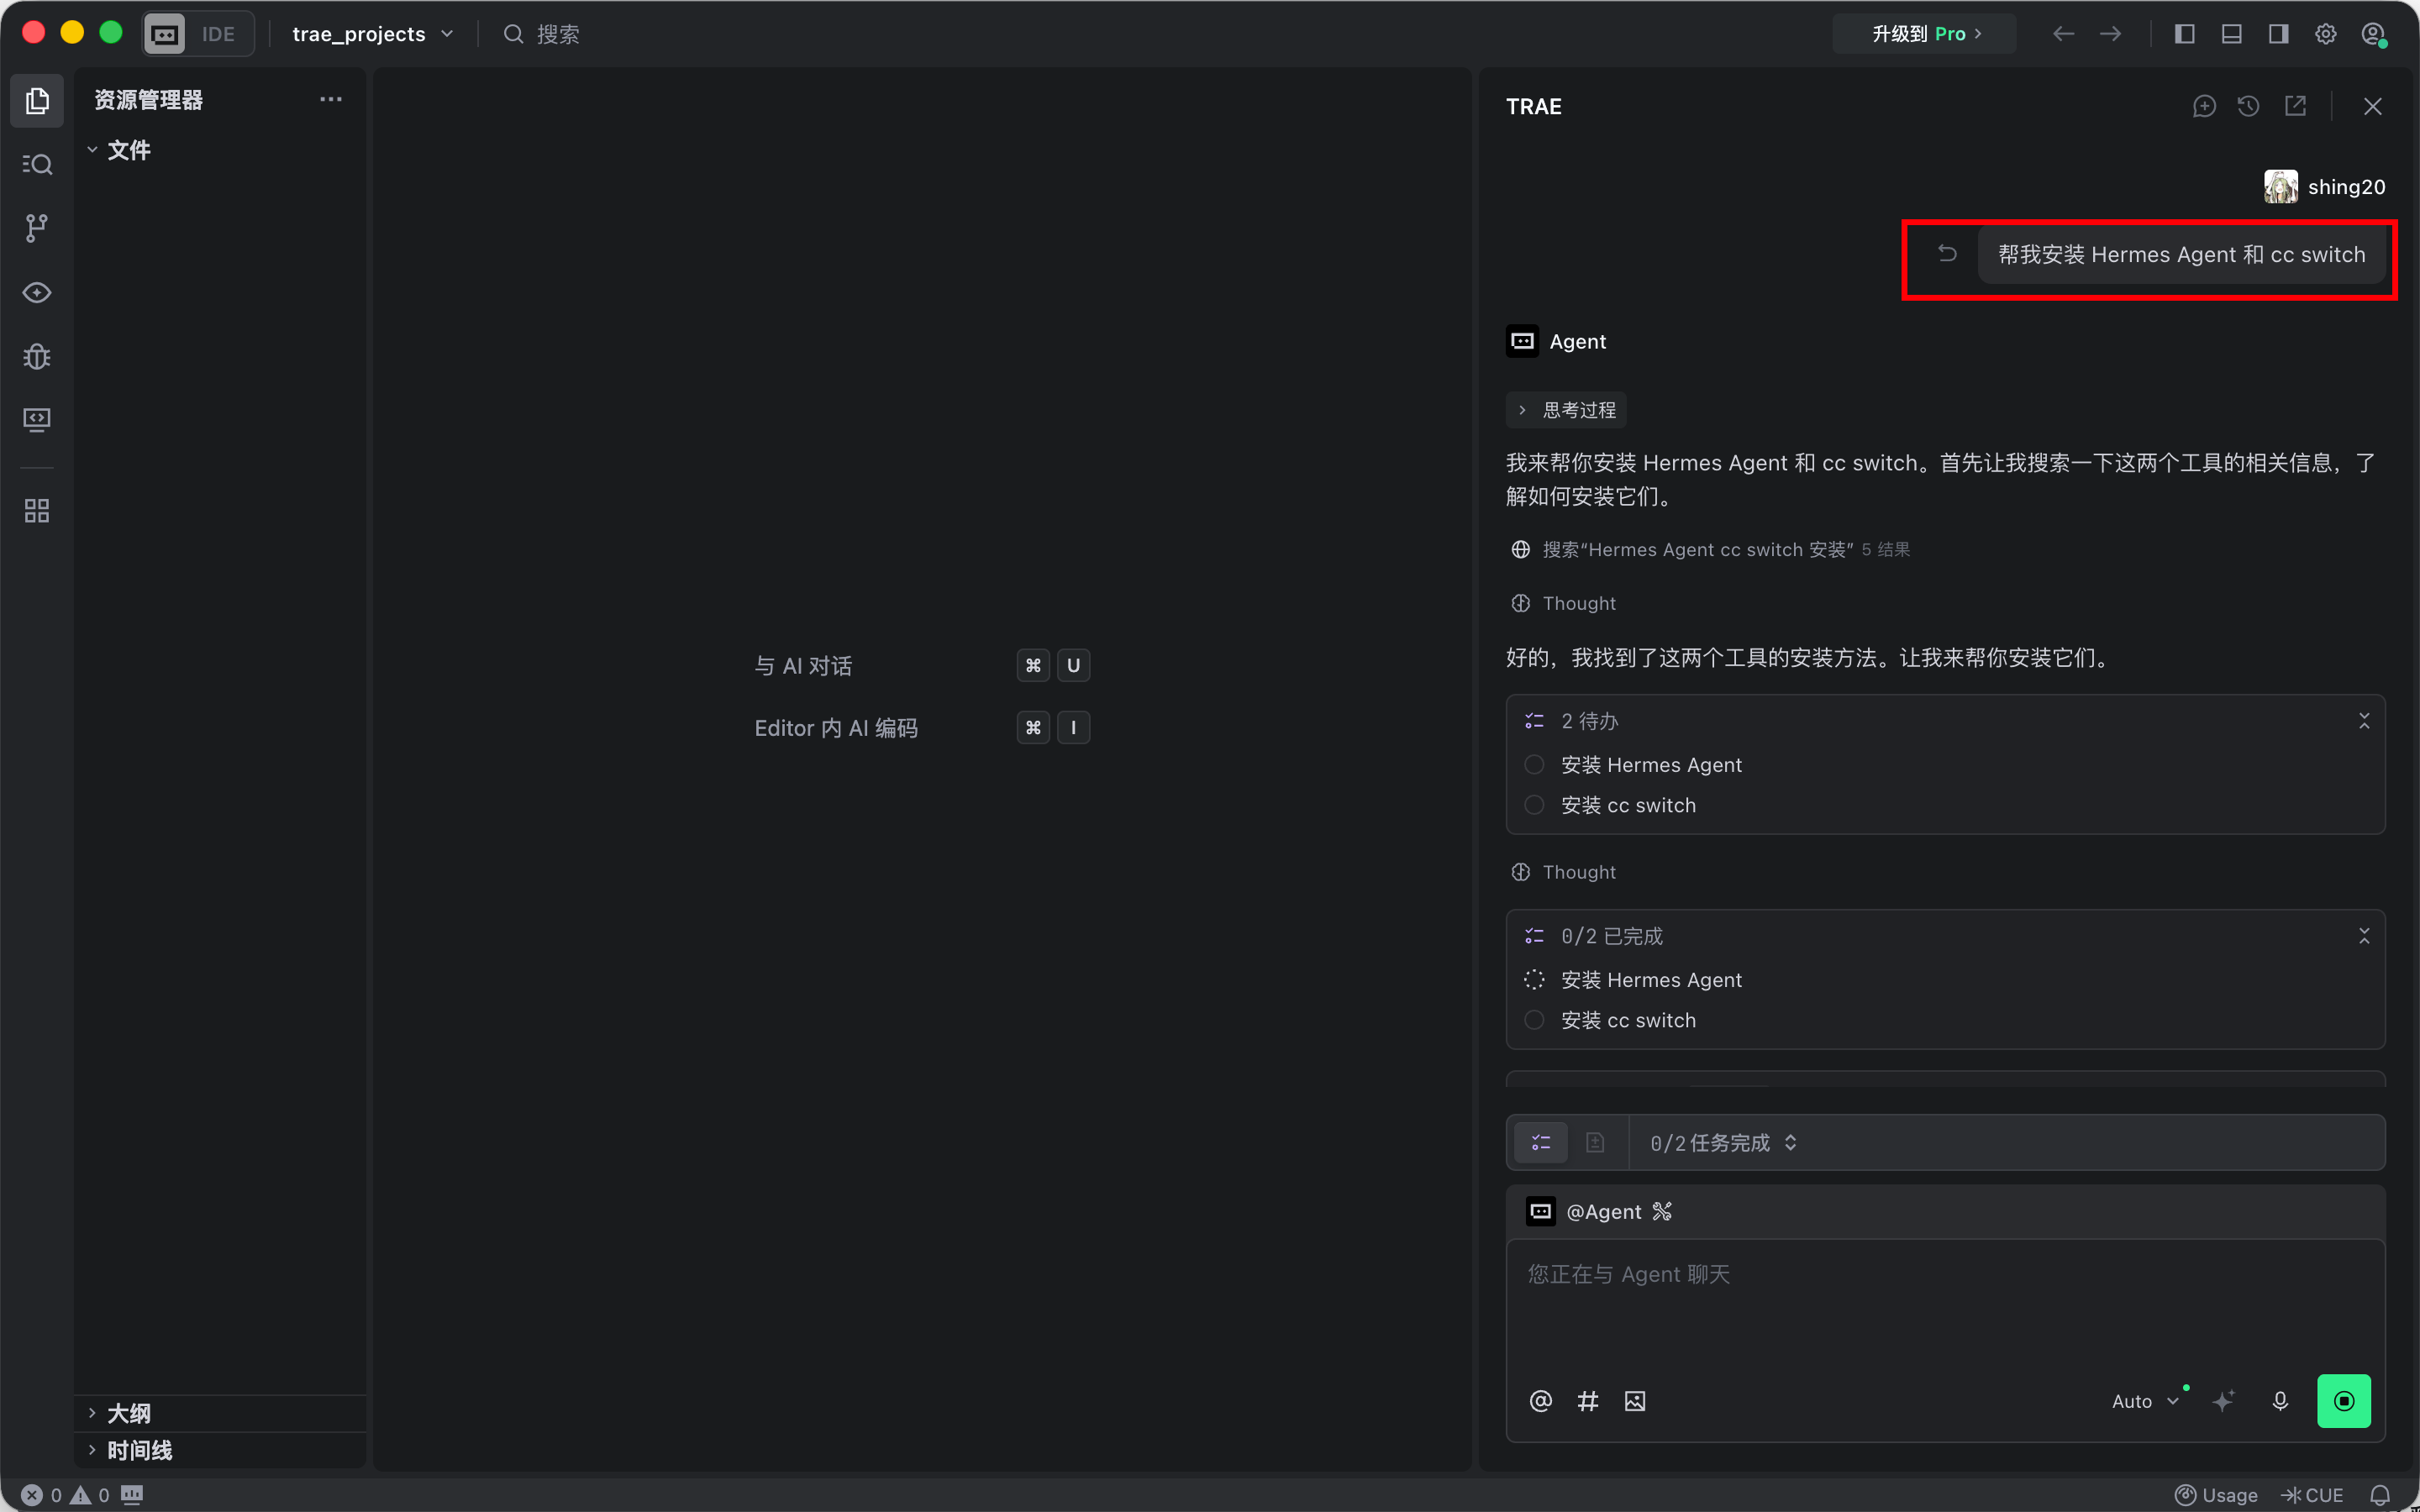Toggle the left sidebar layout
Screen dimensions: 2420x1512
pyautogui.click(x=2185, y=34)
